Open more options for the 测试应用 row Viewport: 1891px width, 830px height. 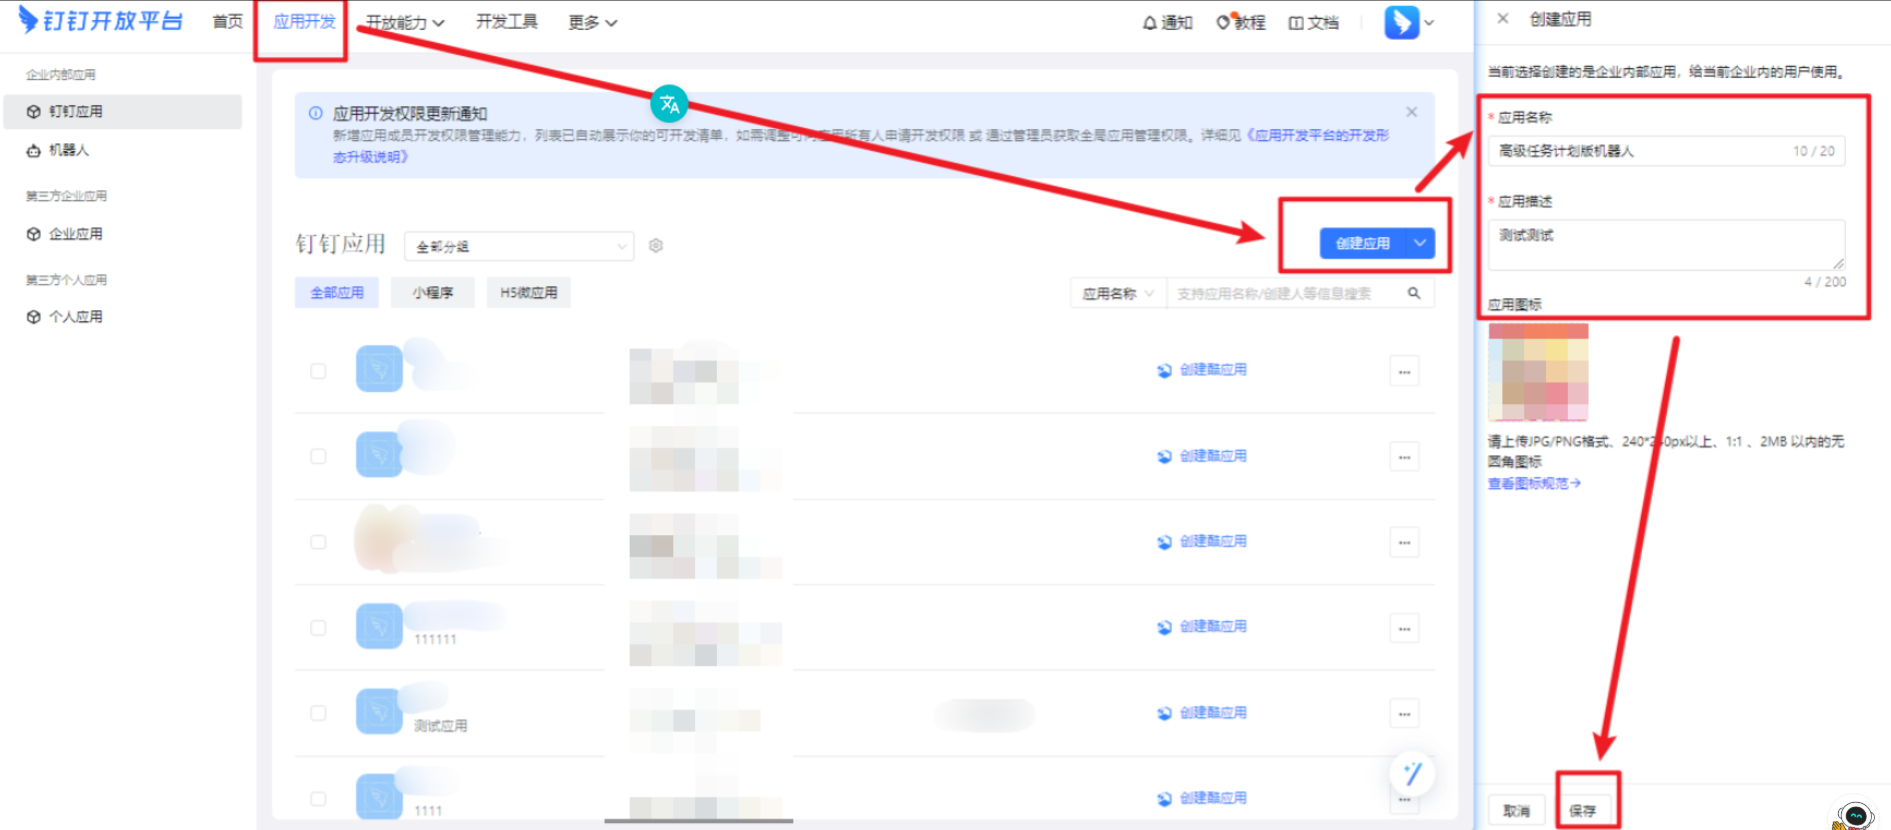(x=1404, y=714)
